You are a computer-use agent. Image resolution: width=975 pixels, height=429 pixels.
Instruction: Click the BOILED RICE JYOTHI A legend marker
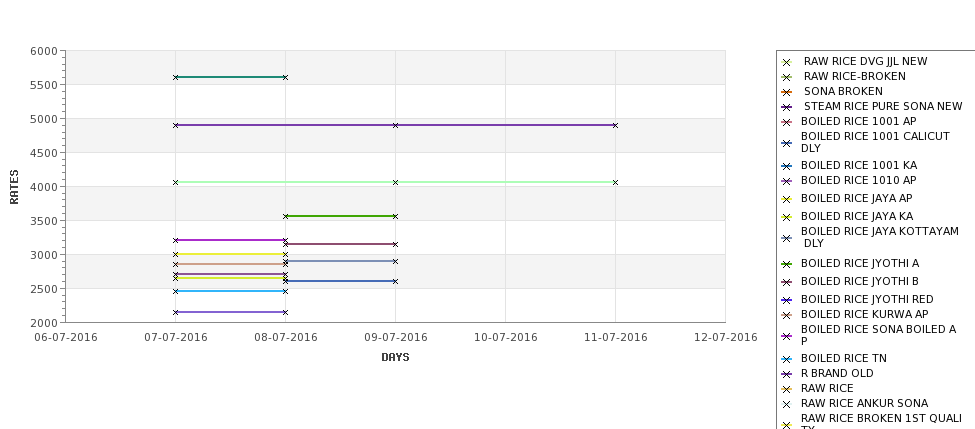786,264
